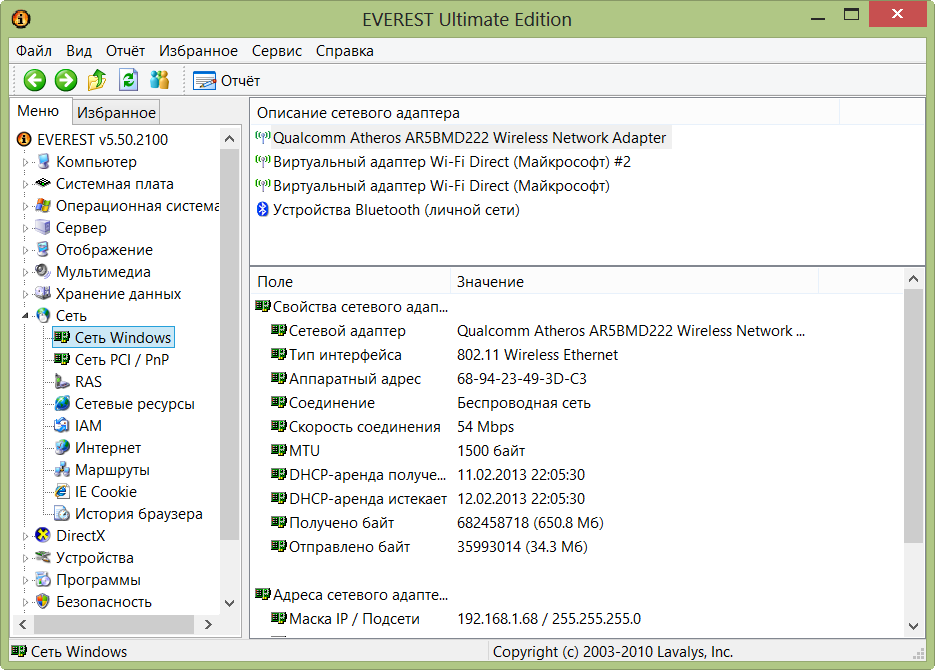Select the EVEREST v5.50.2100 root item
The image size is (935, 670).
point(94,139)
